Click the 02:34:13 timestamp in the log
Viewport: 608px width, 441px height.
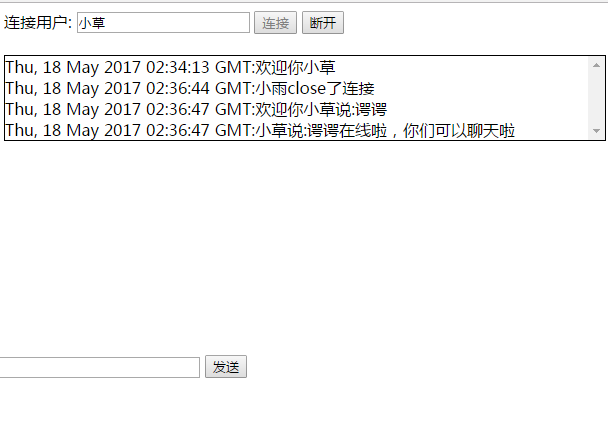click(178, 67)
